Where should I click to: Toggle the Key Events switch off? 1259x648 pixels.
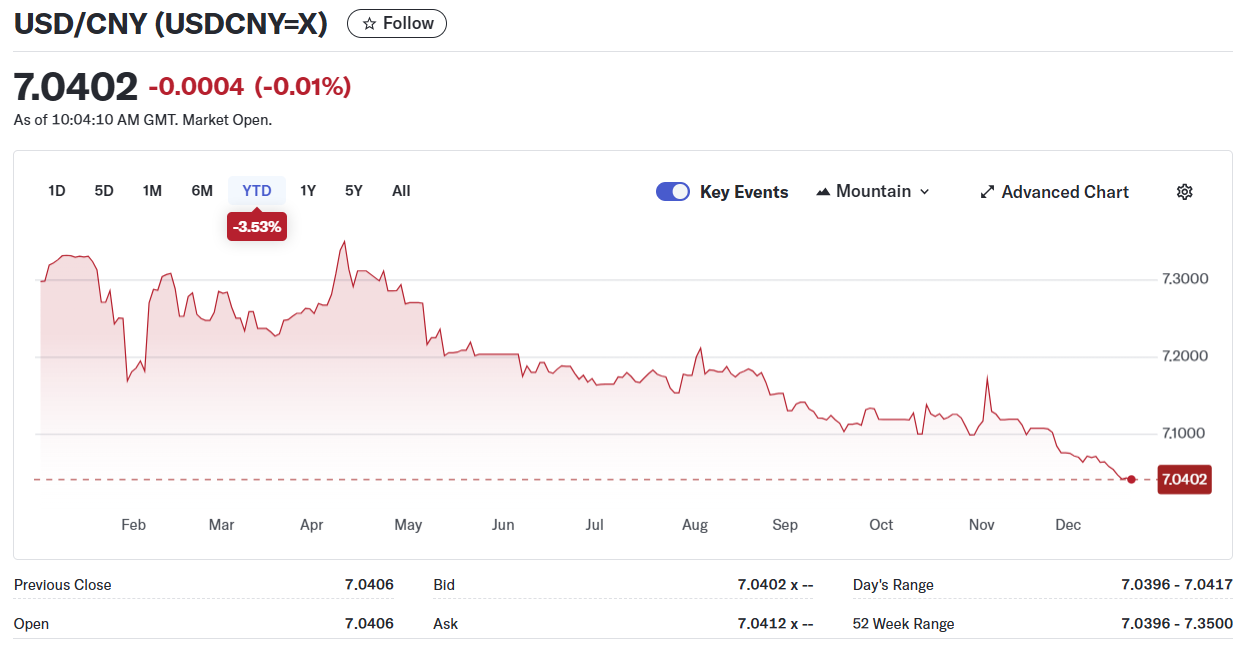click(672, 192)
